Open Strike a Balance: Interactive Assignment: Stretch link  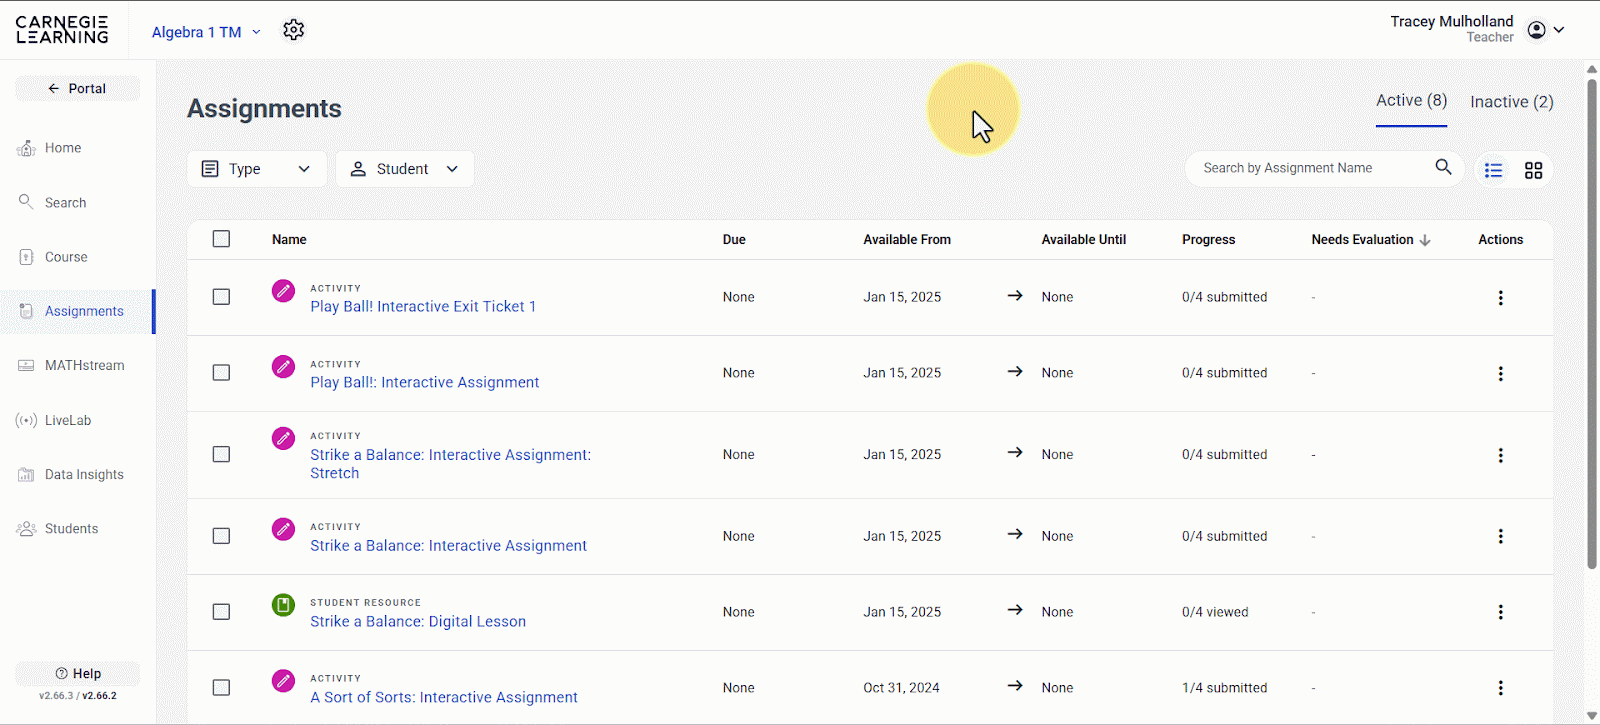pyautogui.click(x=450, y=464)
